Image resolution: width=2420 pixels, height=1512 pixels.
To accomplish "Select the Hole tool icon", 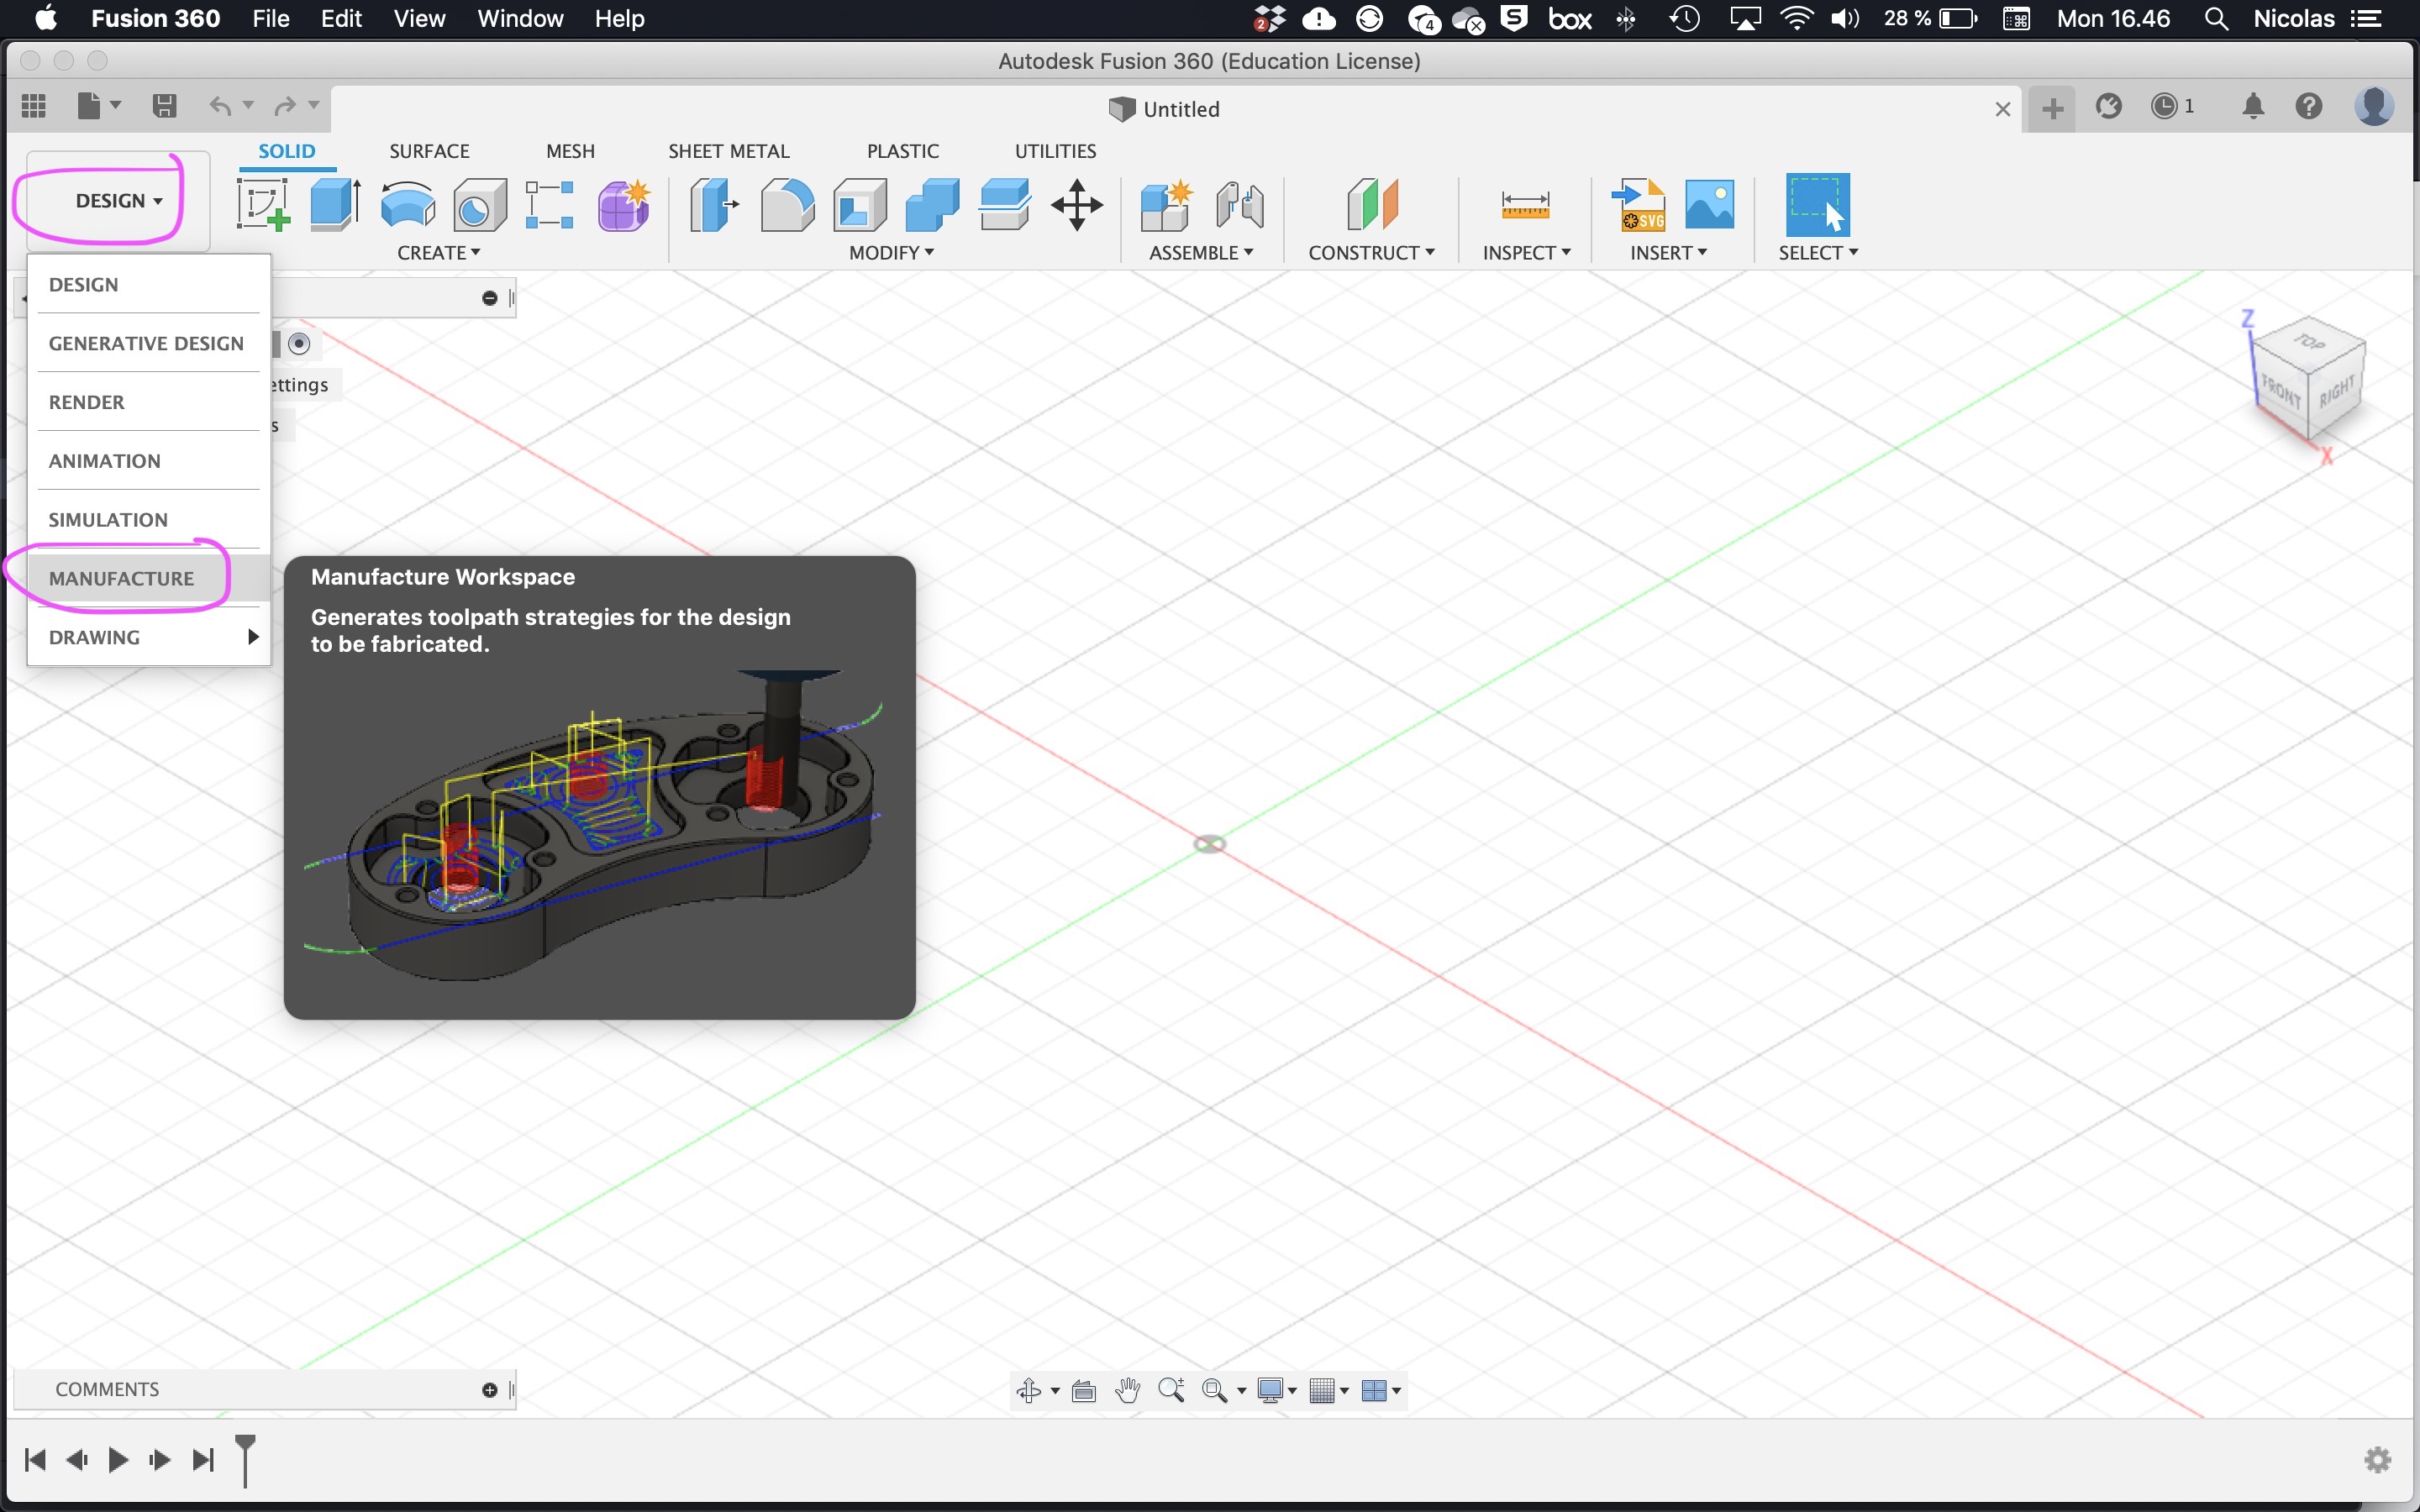I will click(x=480, y=205).
